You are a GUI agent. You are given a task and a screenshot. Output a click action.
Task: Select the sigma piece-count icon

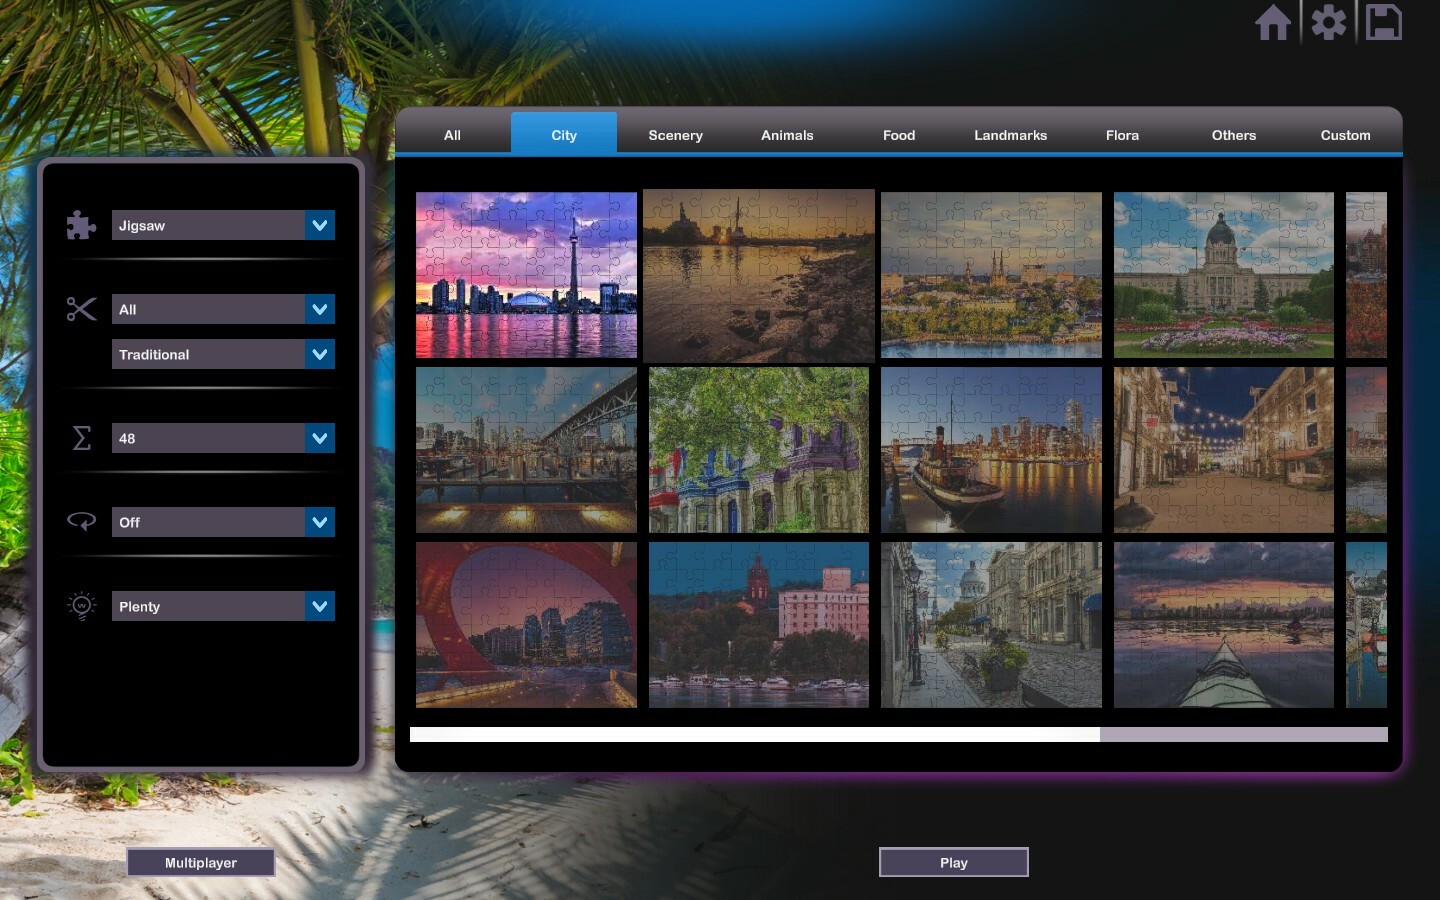point(80,438)
